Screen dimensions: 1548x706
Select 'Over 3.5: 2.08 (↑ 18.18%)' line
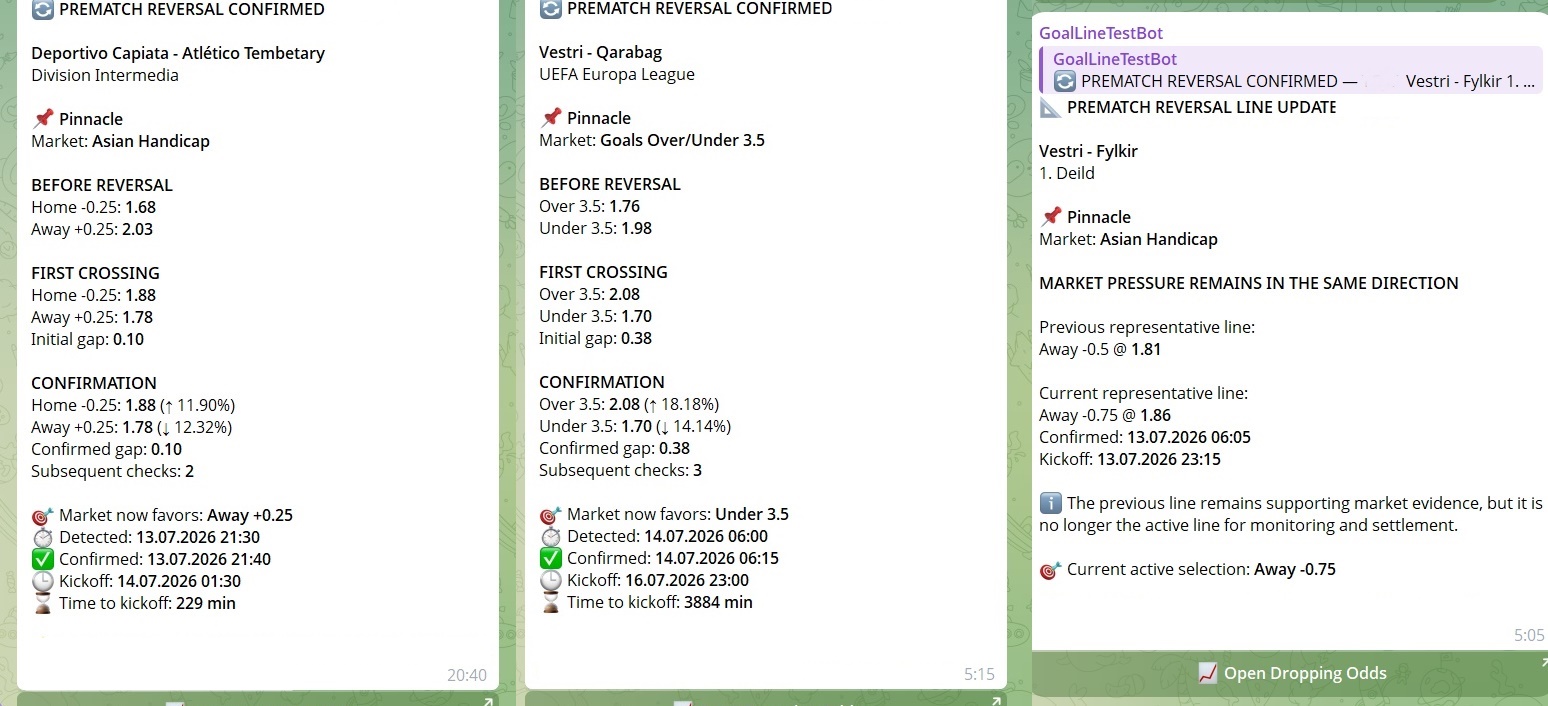629,404
